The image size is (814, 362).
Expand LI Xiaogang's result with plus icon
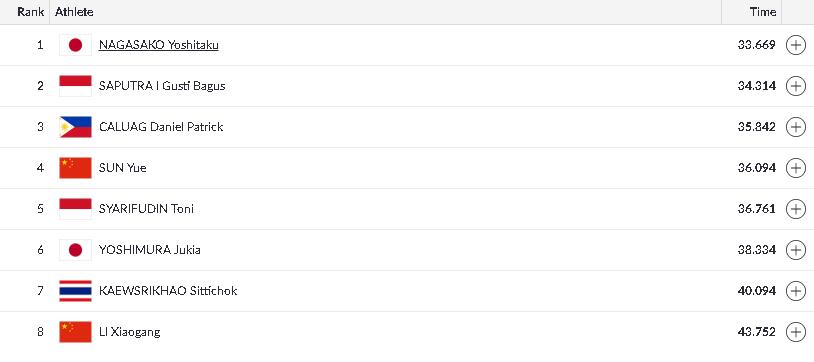point(796,332)
